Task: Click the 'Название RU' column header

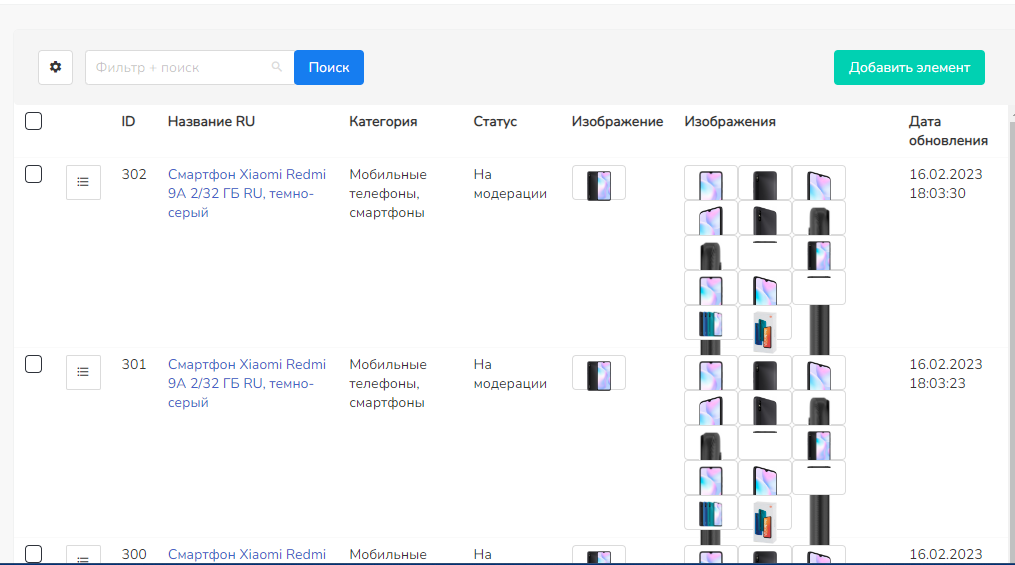Action: [x=211, y=122]
